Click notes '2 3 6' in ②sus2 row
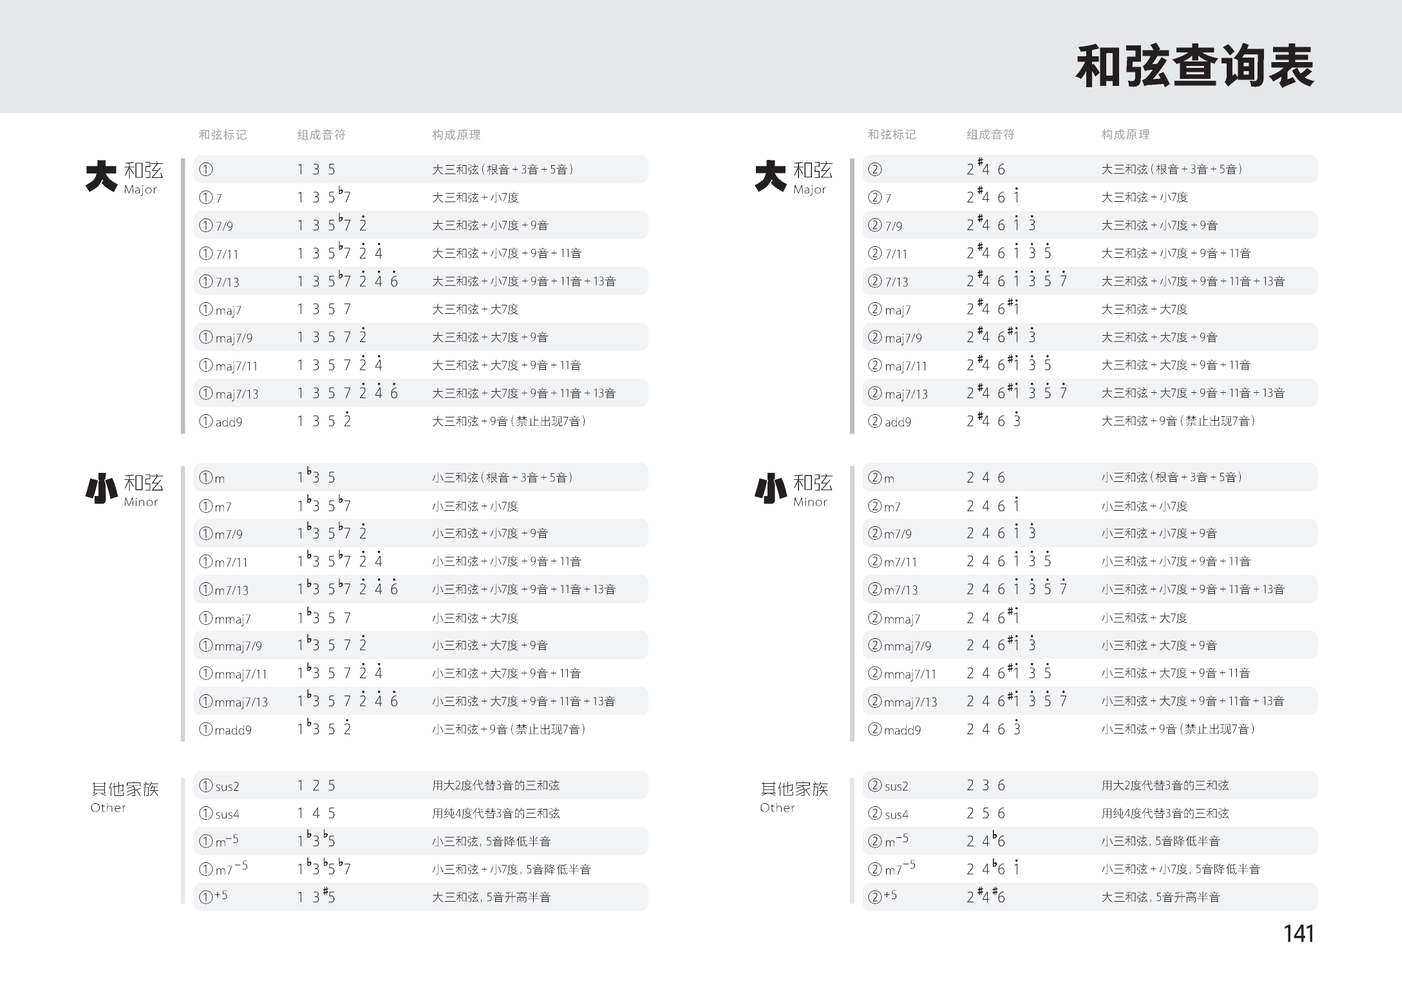This screenshot has width=1402, height=998. click(x=986, y=786)
